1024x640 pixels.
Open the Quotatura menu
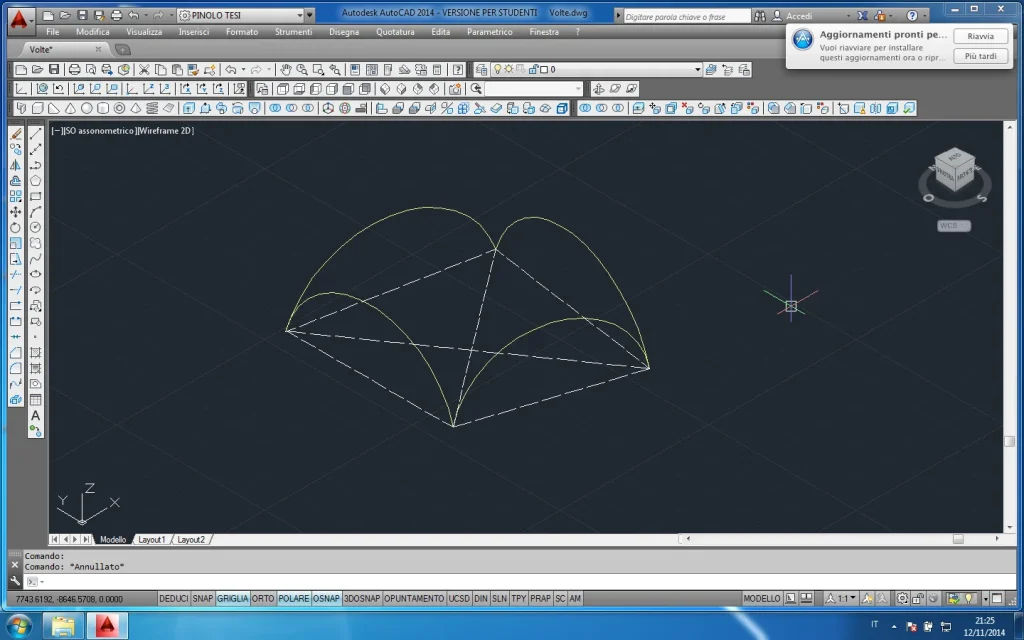point(395,31)
